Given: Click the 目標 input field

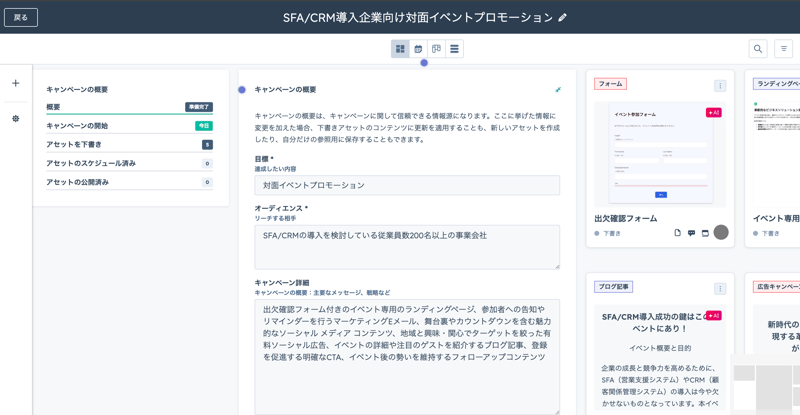Looking at the screenshot, I should point(407,185).
